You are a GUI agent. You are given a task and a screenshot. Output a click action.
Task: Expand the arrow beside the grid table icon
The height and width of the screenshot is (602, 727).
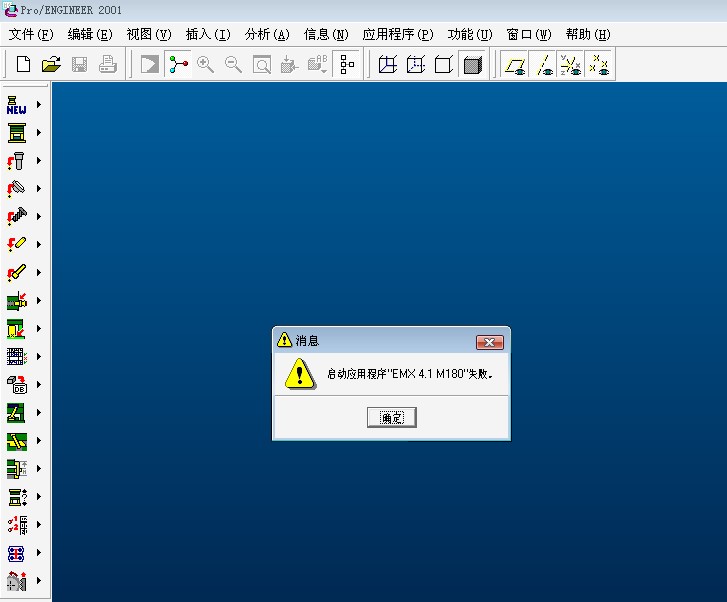pos(39,357)
